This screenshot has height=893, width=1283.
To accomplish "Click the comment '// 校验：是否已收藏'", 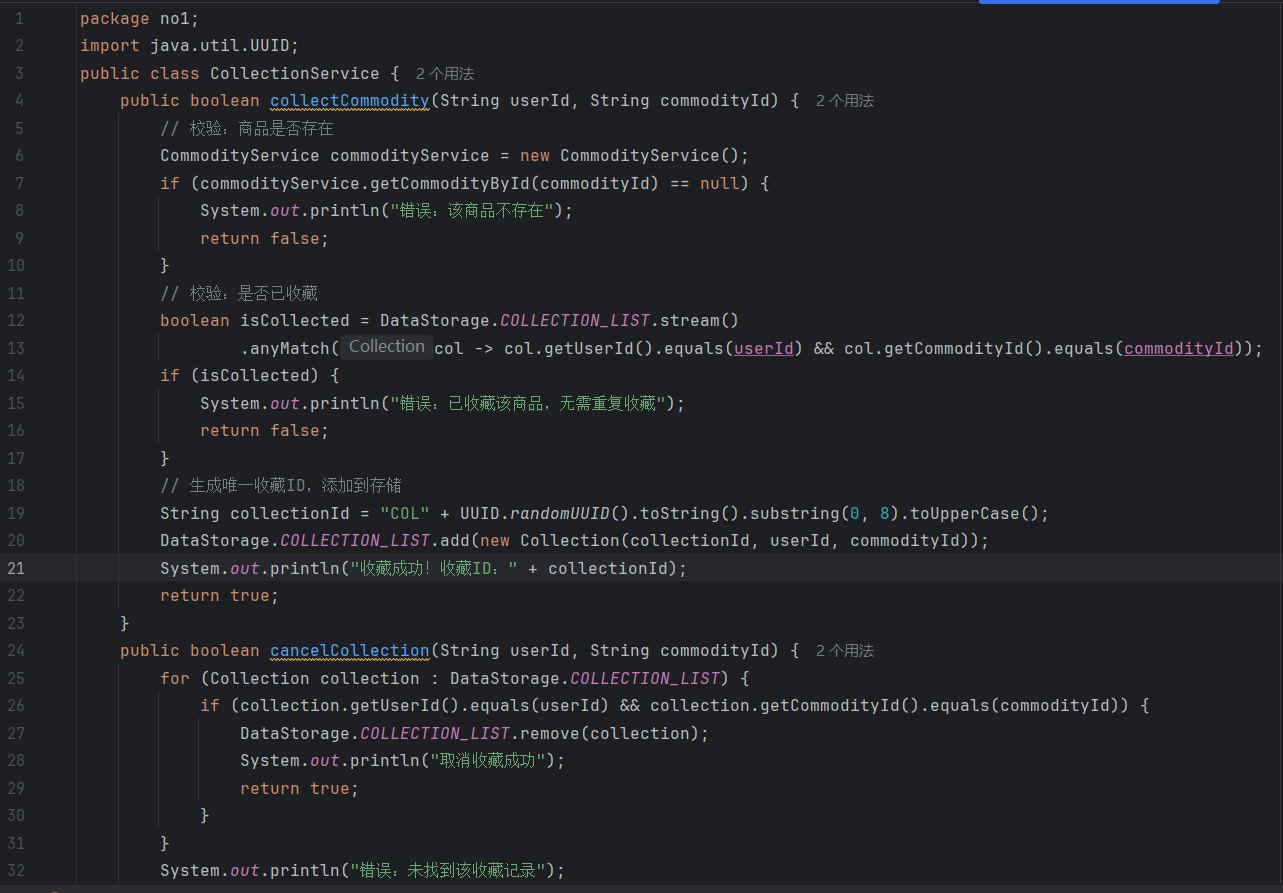I will point(239,294).
